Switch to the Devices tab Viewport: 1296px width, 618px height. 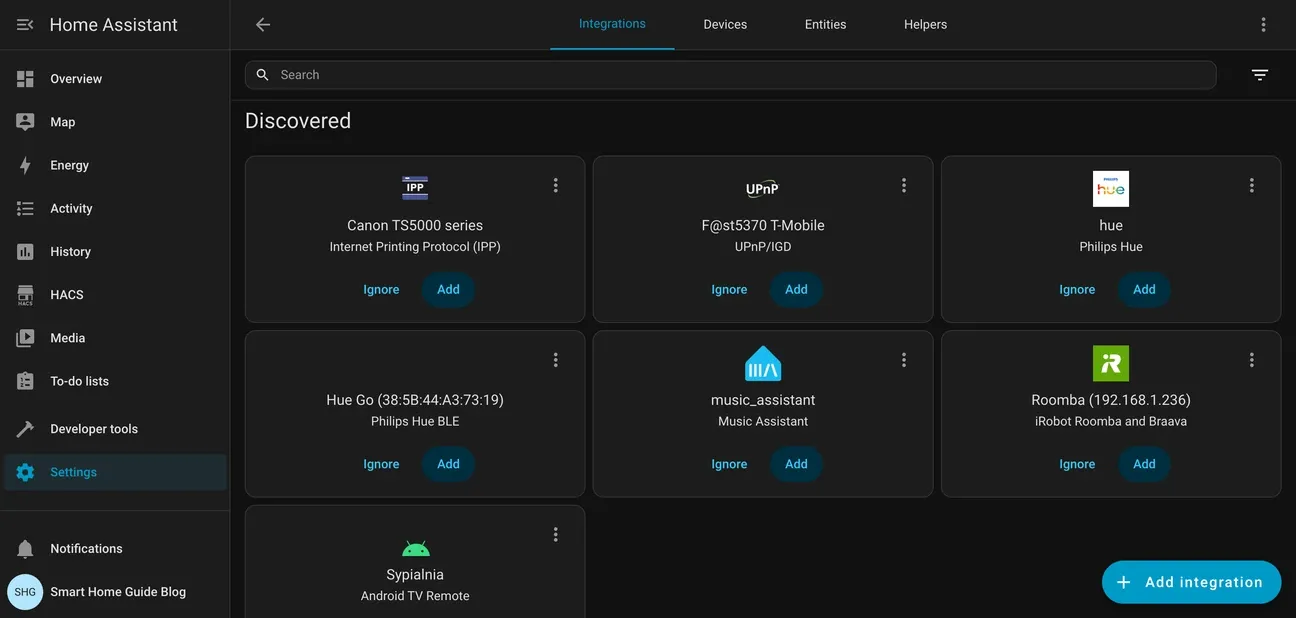coord(725,24)
